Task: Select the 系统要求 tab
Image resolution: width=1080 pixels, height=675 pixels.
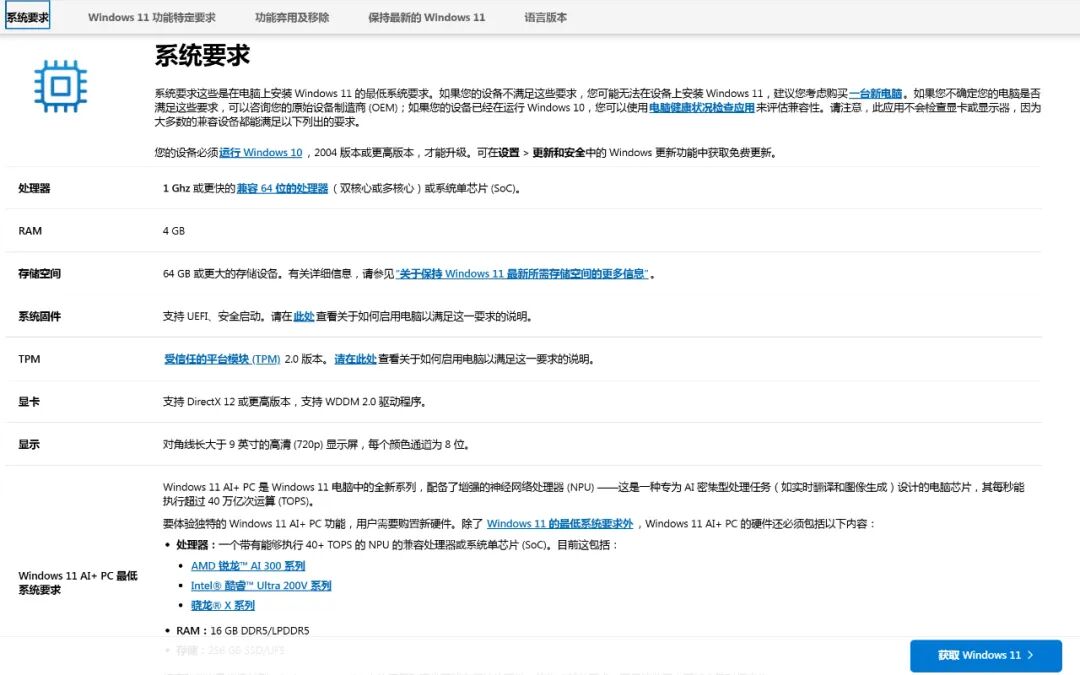Action: click(x=28, y=17)
